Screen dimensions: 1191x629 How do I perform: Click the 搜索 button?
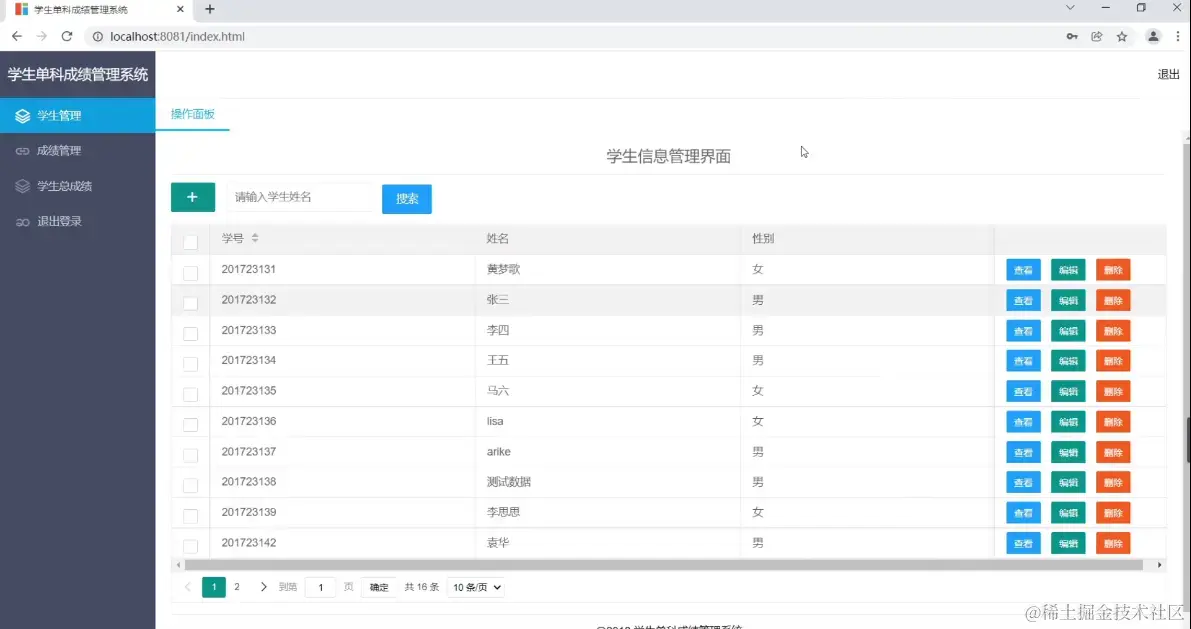coord(407,199)
